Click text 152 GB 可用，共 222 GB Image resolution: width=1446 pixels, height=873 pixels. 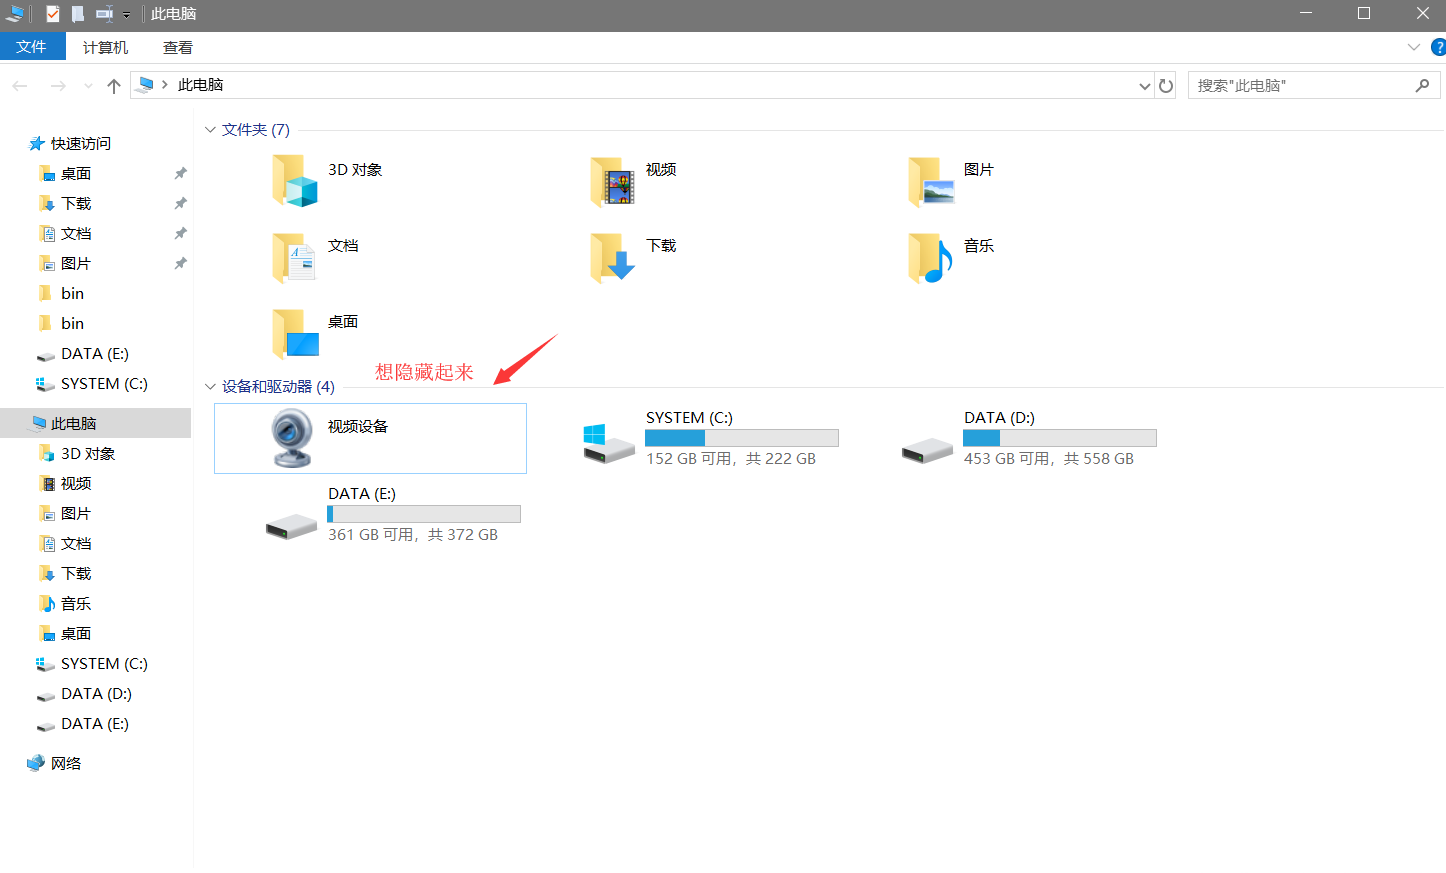tap(731, 459)
